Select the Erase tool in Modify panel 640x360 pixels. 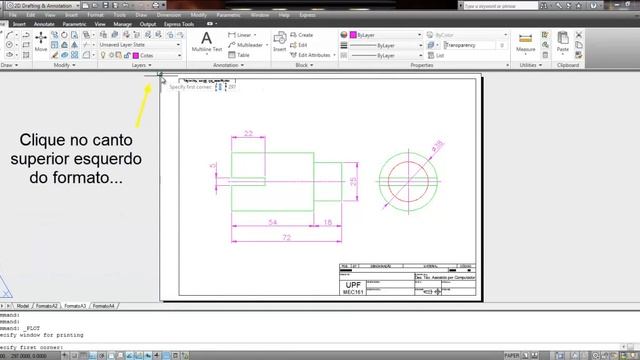tap(54, 55)
